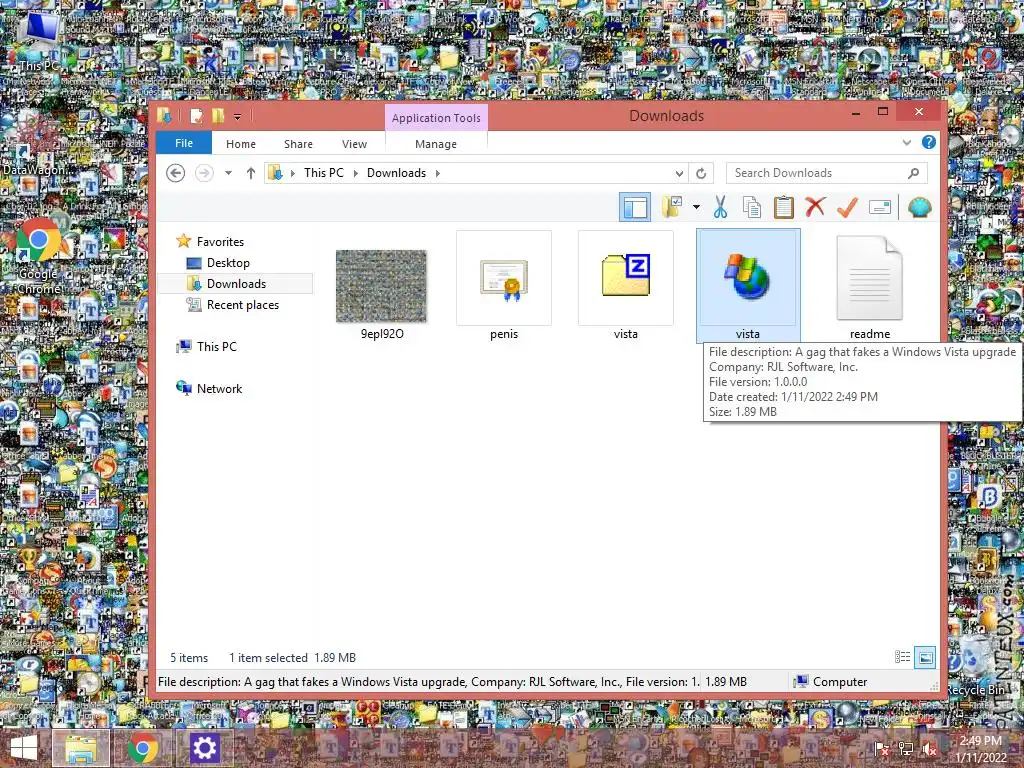
Task: Open the Windows Start button
Action: (24, 748)
